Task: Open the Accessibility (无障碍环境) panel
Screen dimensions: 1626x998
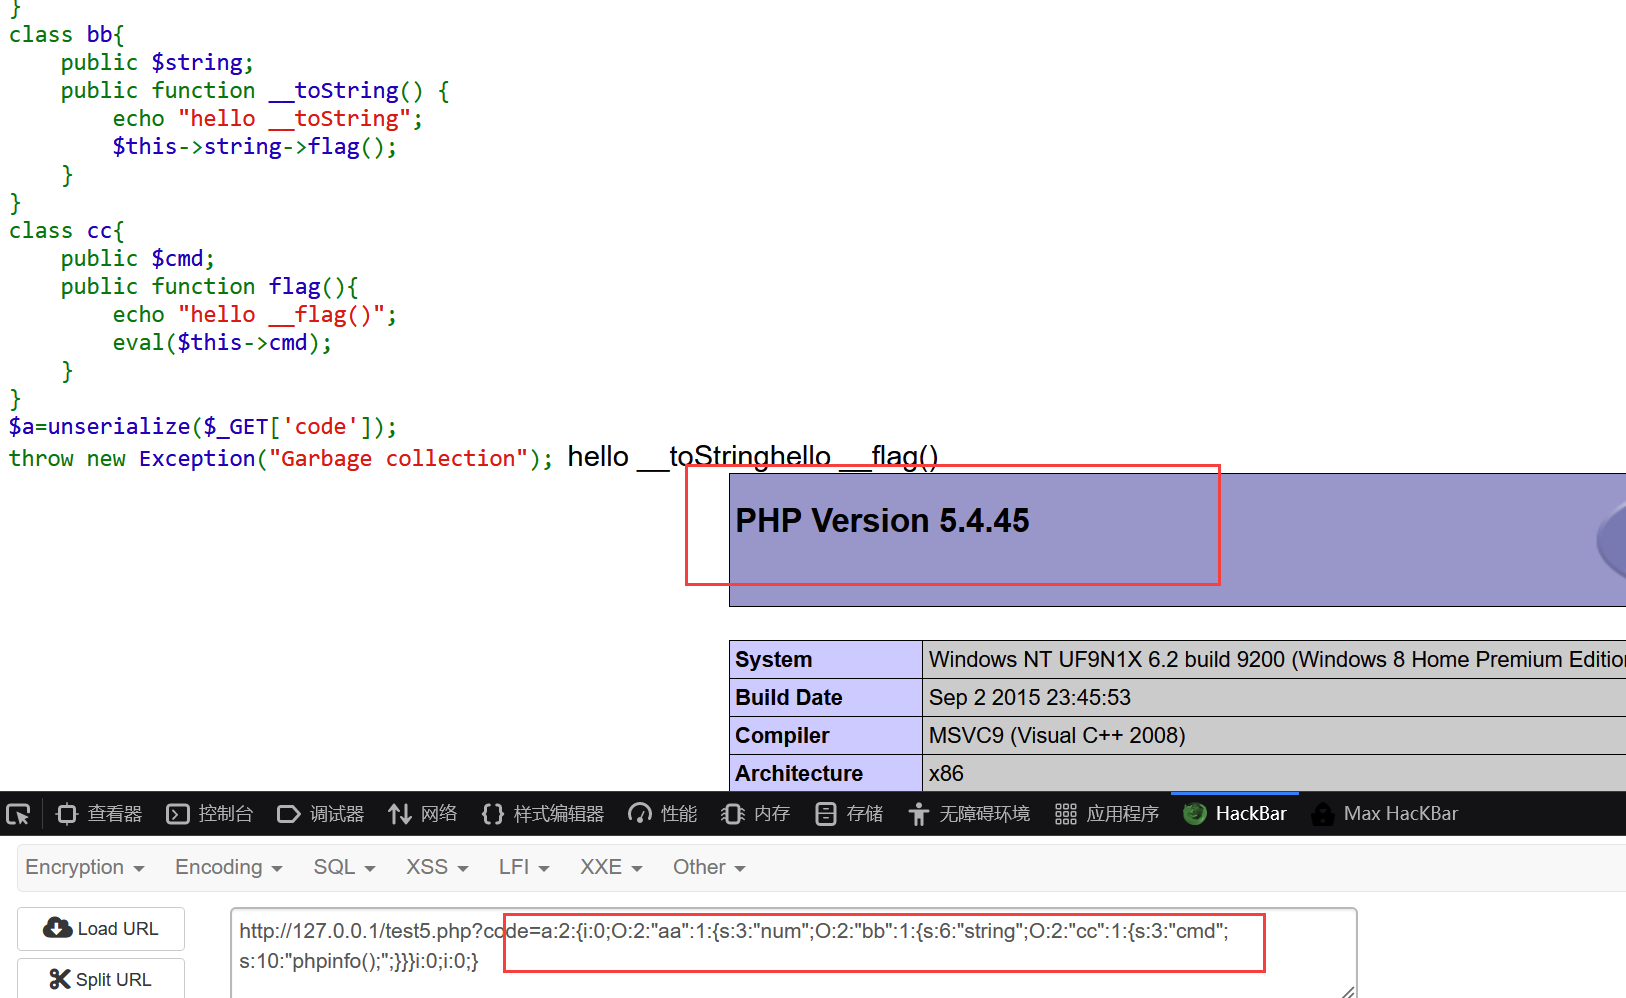Action: [969, 814]
